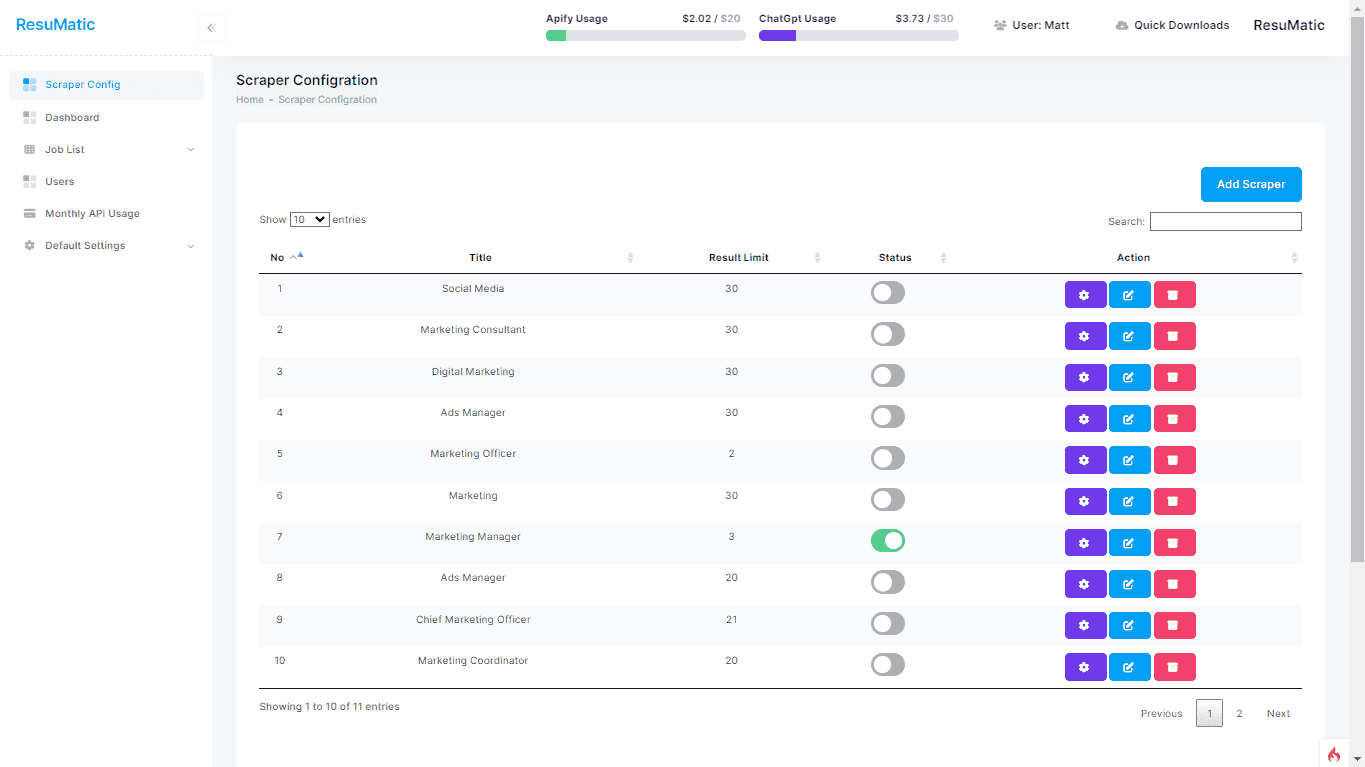Screen dimensions: 1365x767
Task: Open the entries-per-page dropdown
Action: (309, 220)
